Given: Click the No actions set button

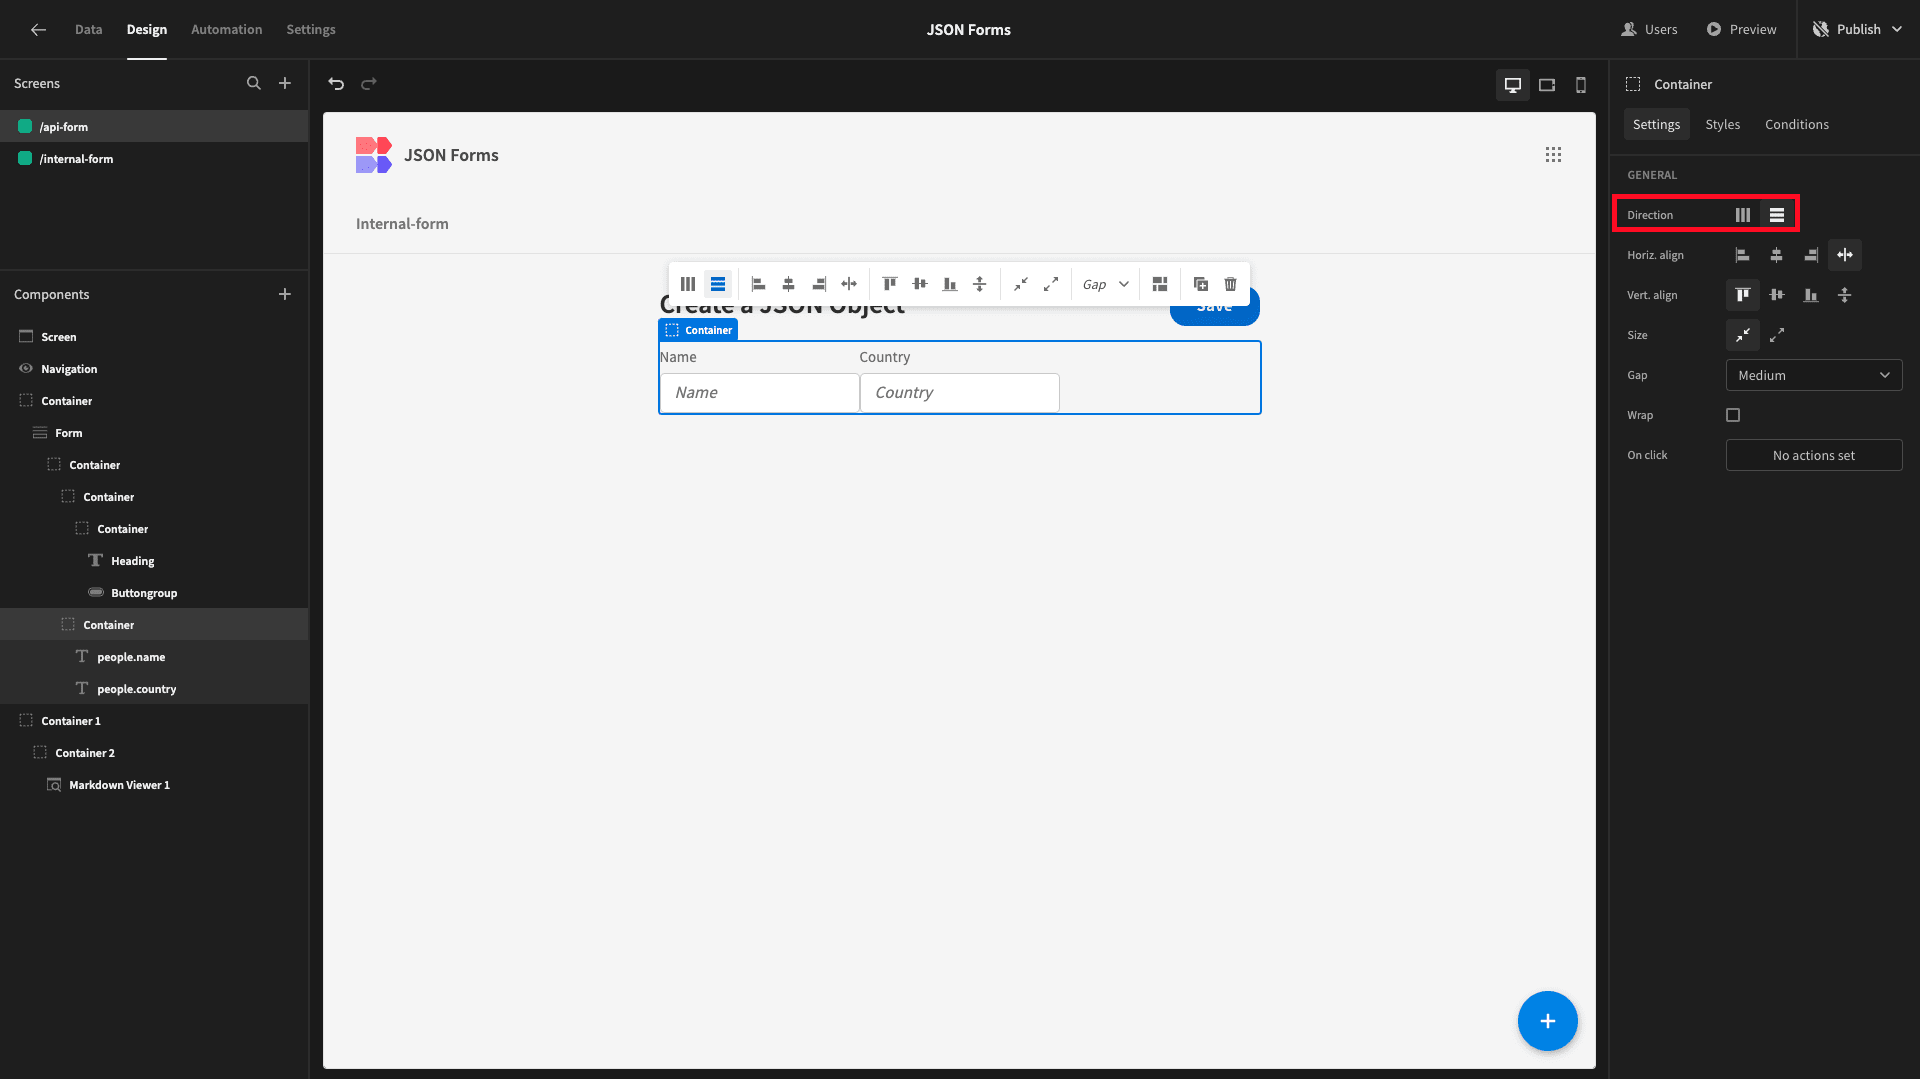Looking at the screenshot, I should tap(1814, 455).
